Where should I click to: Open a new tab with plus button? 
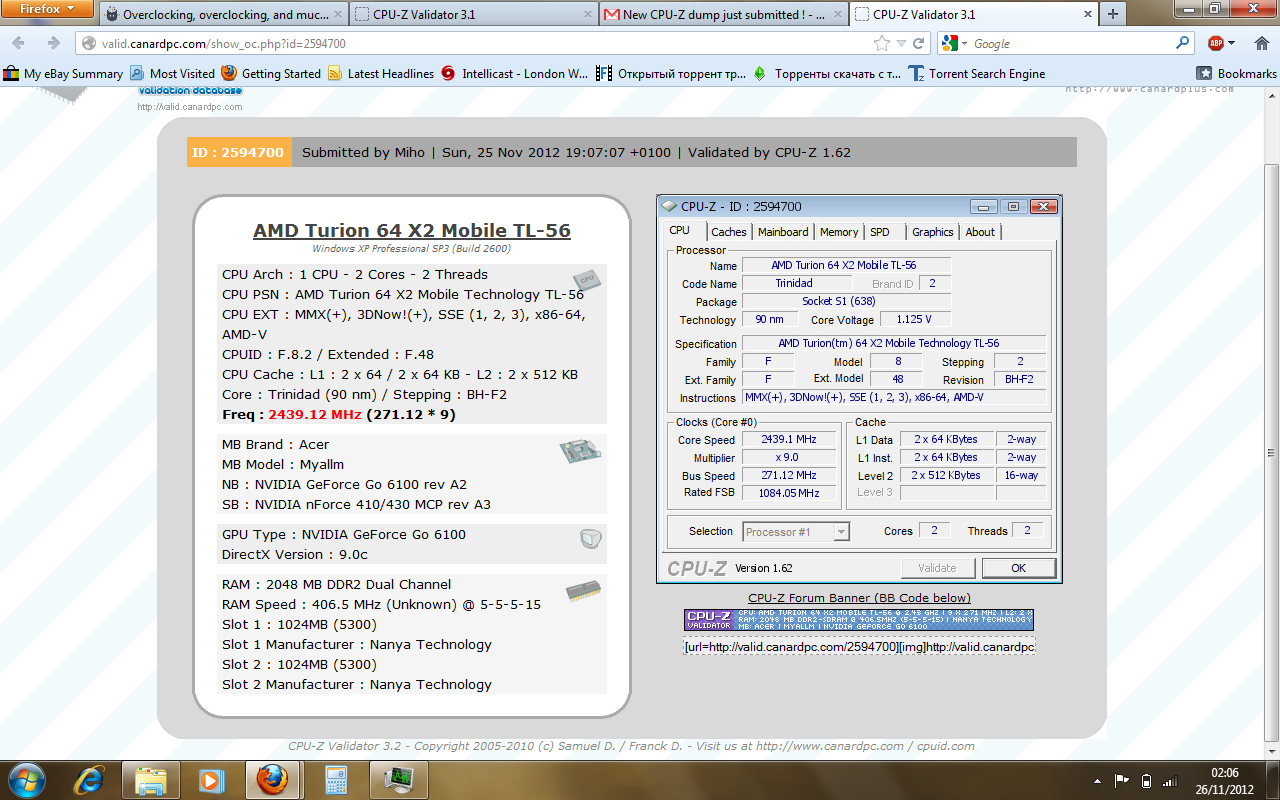tap(1112, 15)
